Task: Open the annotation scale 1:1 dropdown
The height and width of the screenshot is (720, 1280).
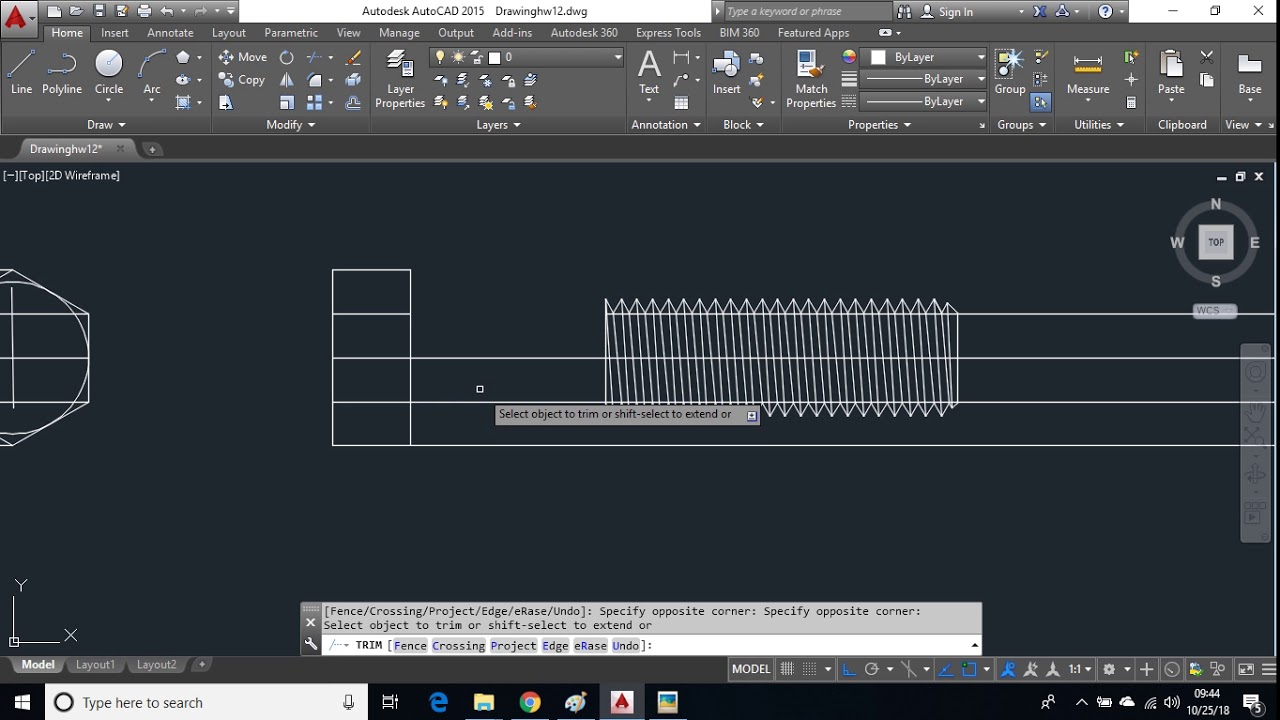Action: point(1080,669)
